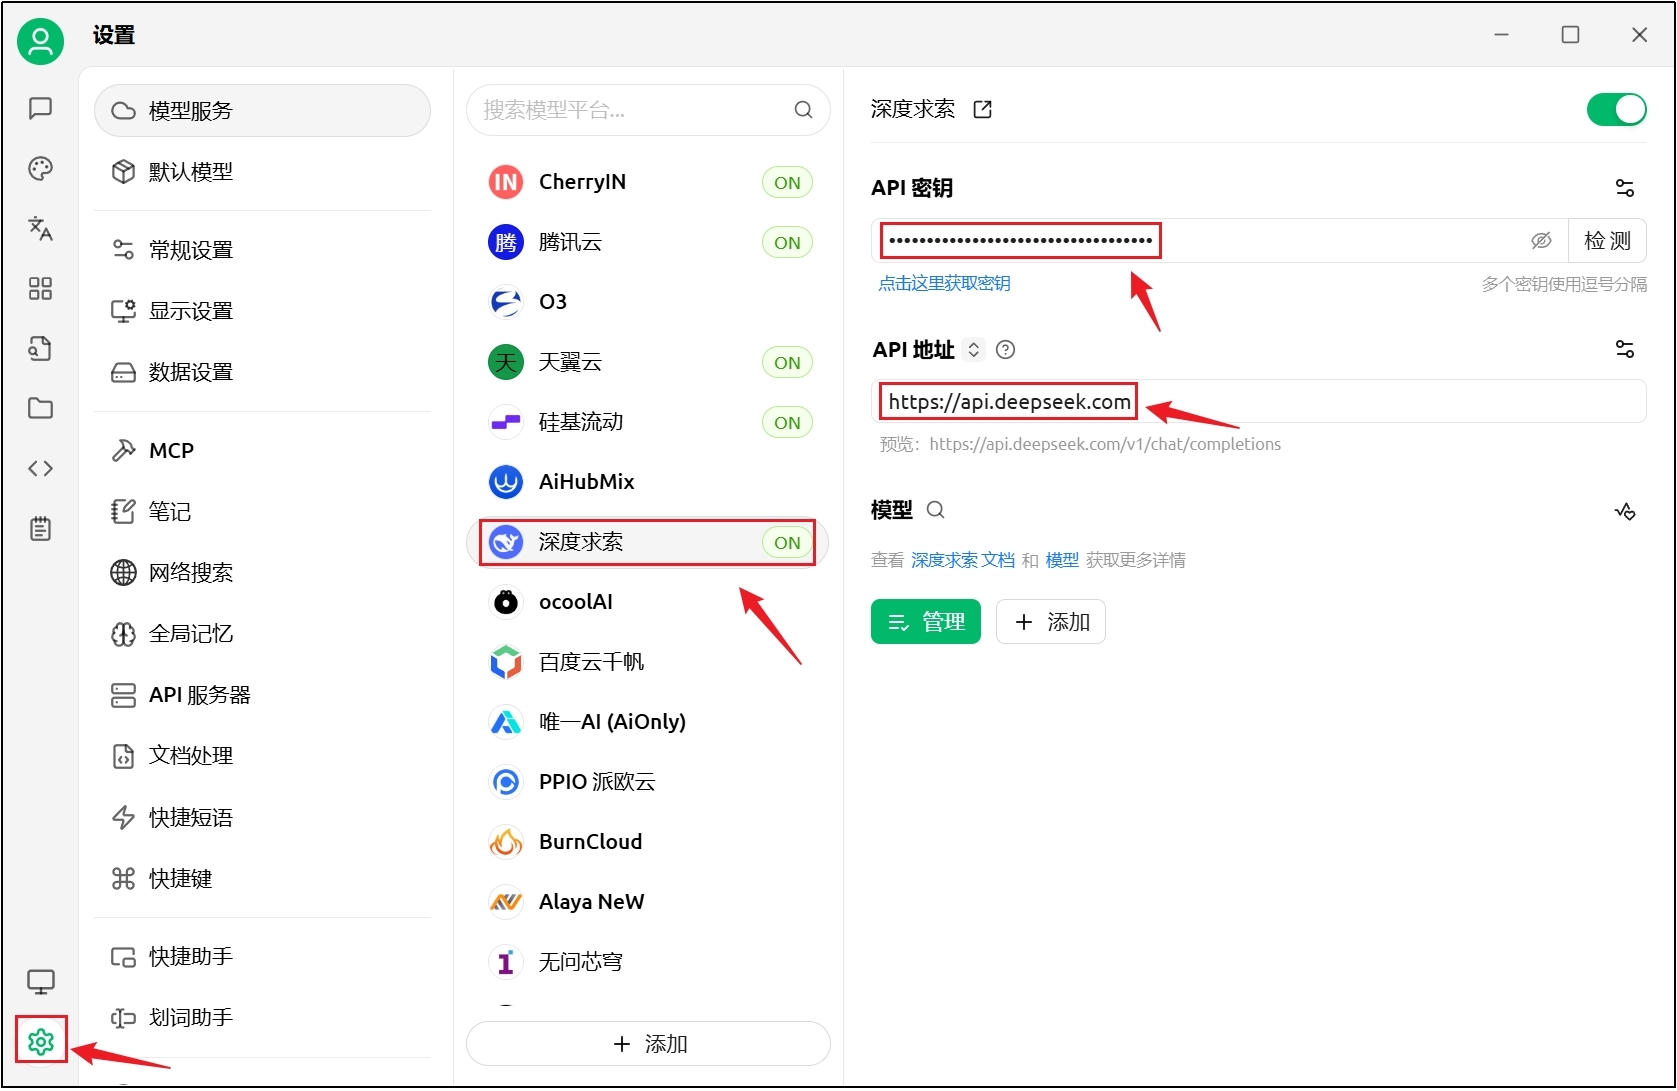Open 默认模型 settings
The image size is (1677, 1091).
pyautogui.click(x=262, y=172)
